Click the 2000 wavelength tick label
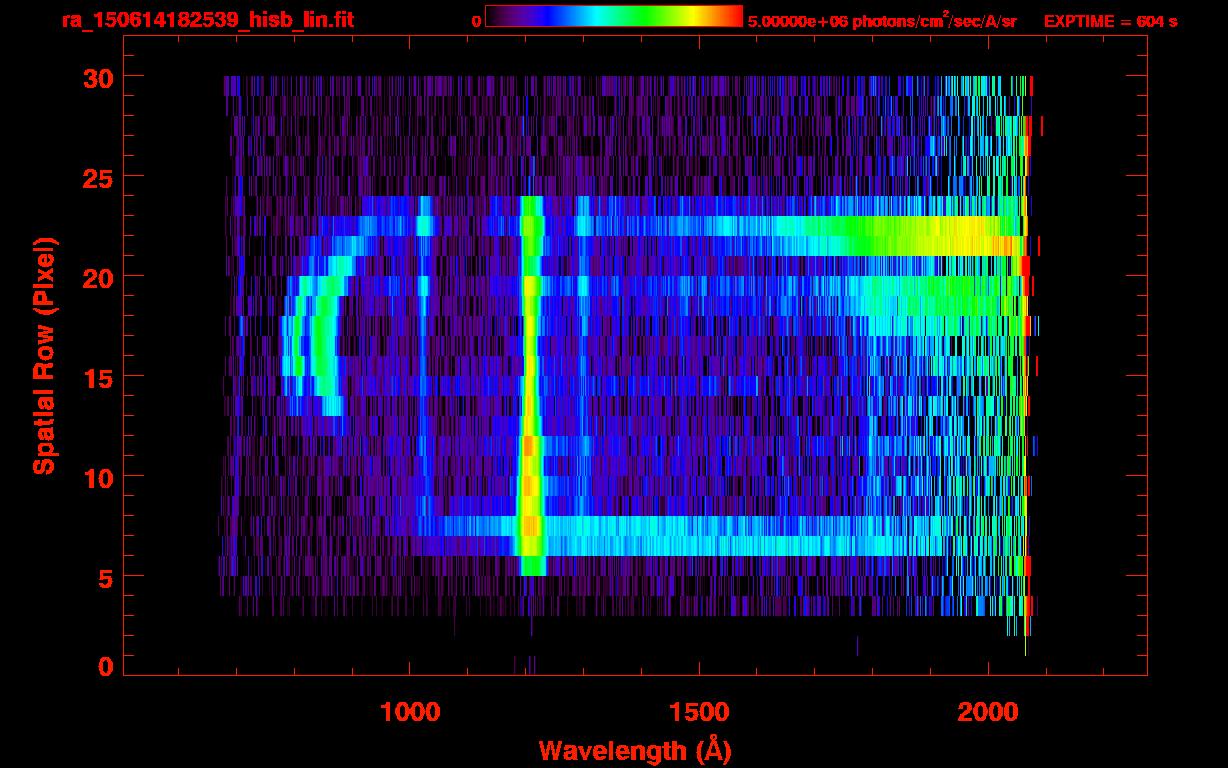Screen dimensions: 1228x768 [x=988, y=711]
